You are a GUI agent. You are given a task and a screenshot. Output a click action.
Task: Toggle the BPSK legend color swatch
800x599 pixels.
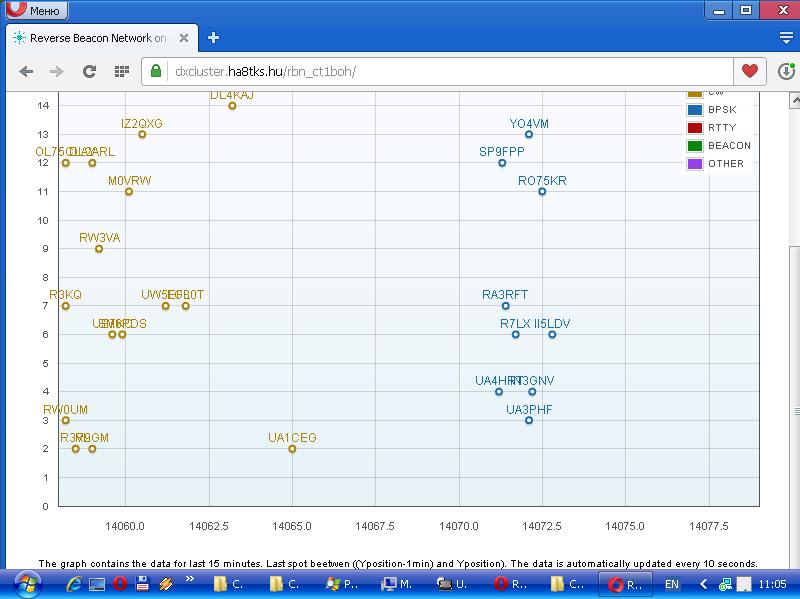[x=695, y=110]
